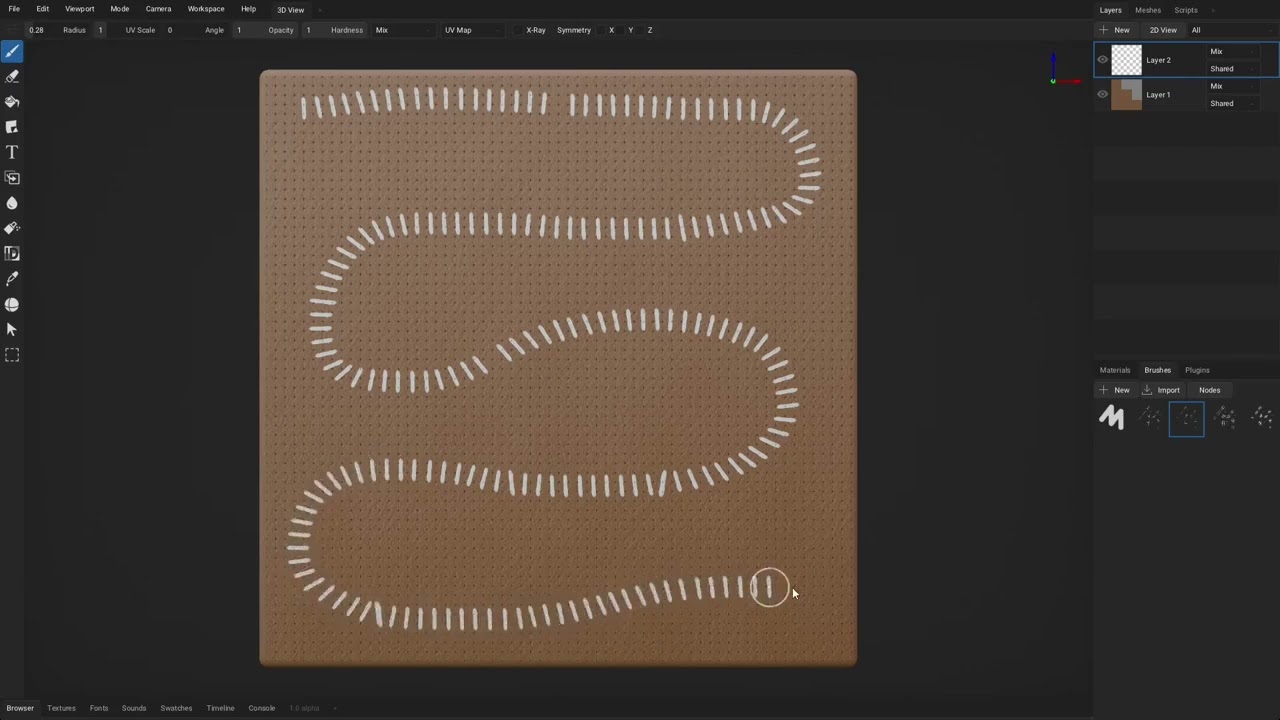Click the Nodes button
The image size is (1280, 720).
[x=1210, y=390]
